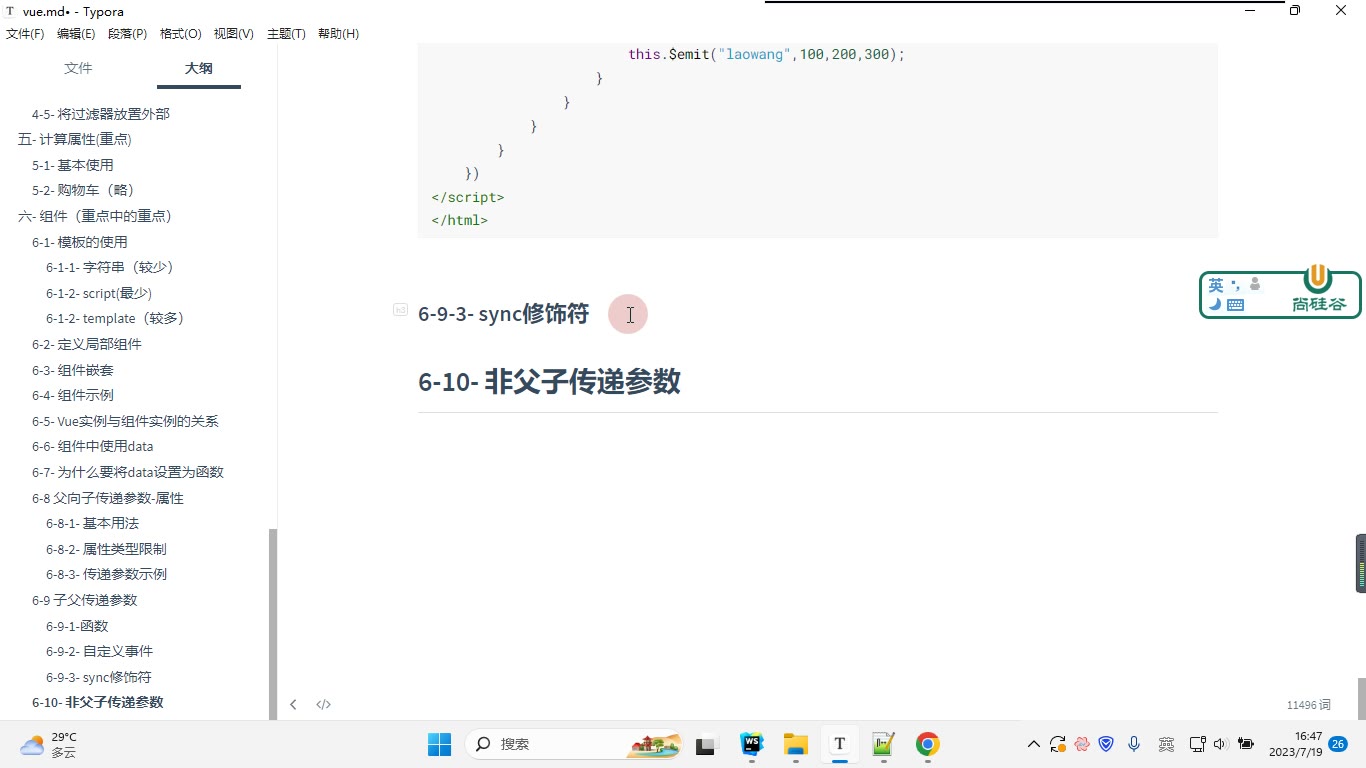1366x768 pixels.
Task: Open the clock showing 16:47 2023/7/19
Action: coord(1295,744)
